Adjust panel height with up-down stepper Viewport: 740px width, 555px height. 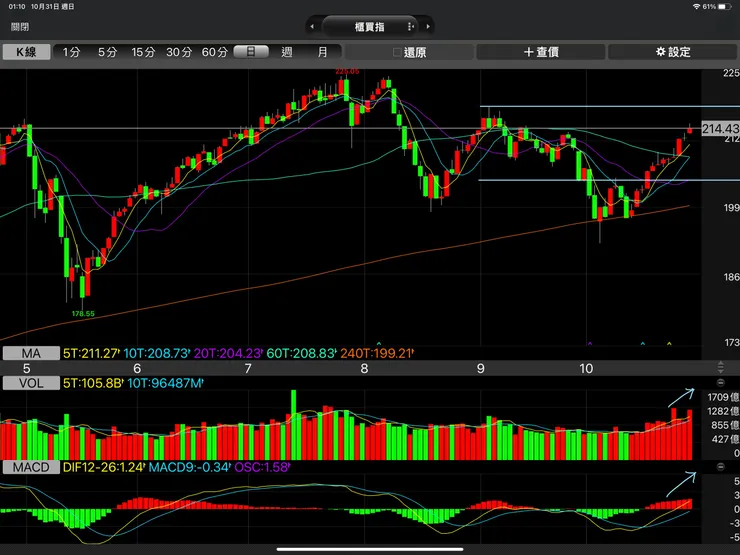721,368
